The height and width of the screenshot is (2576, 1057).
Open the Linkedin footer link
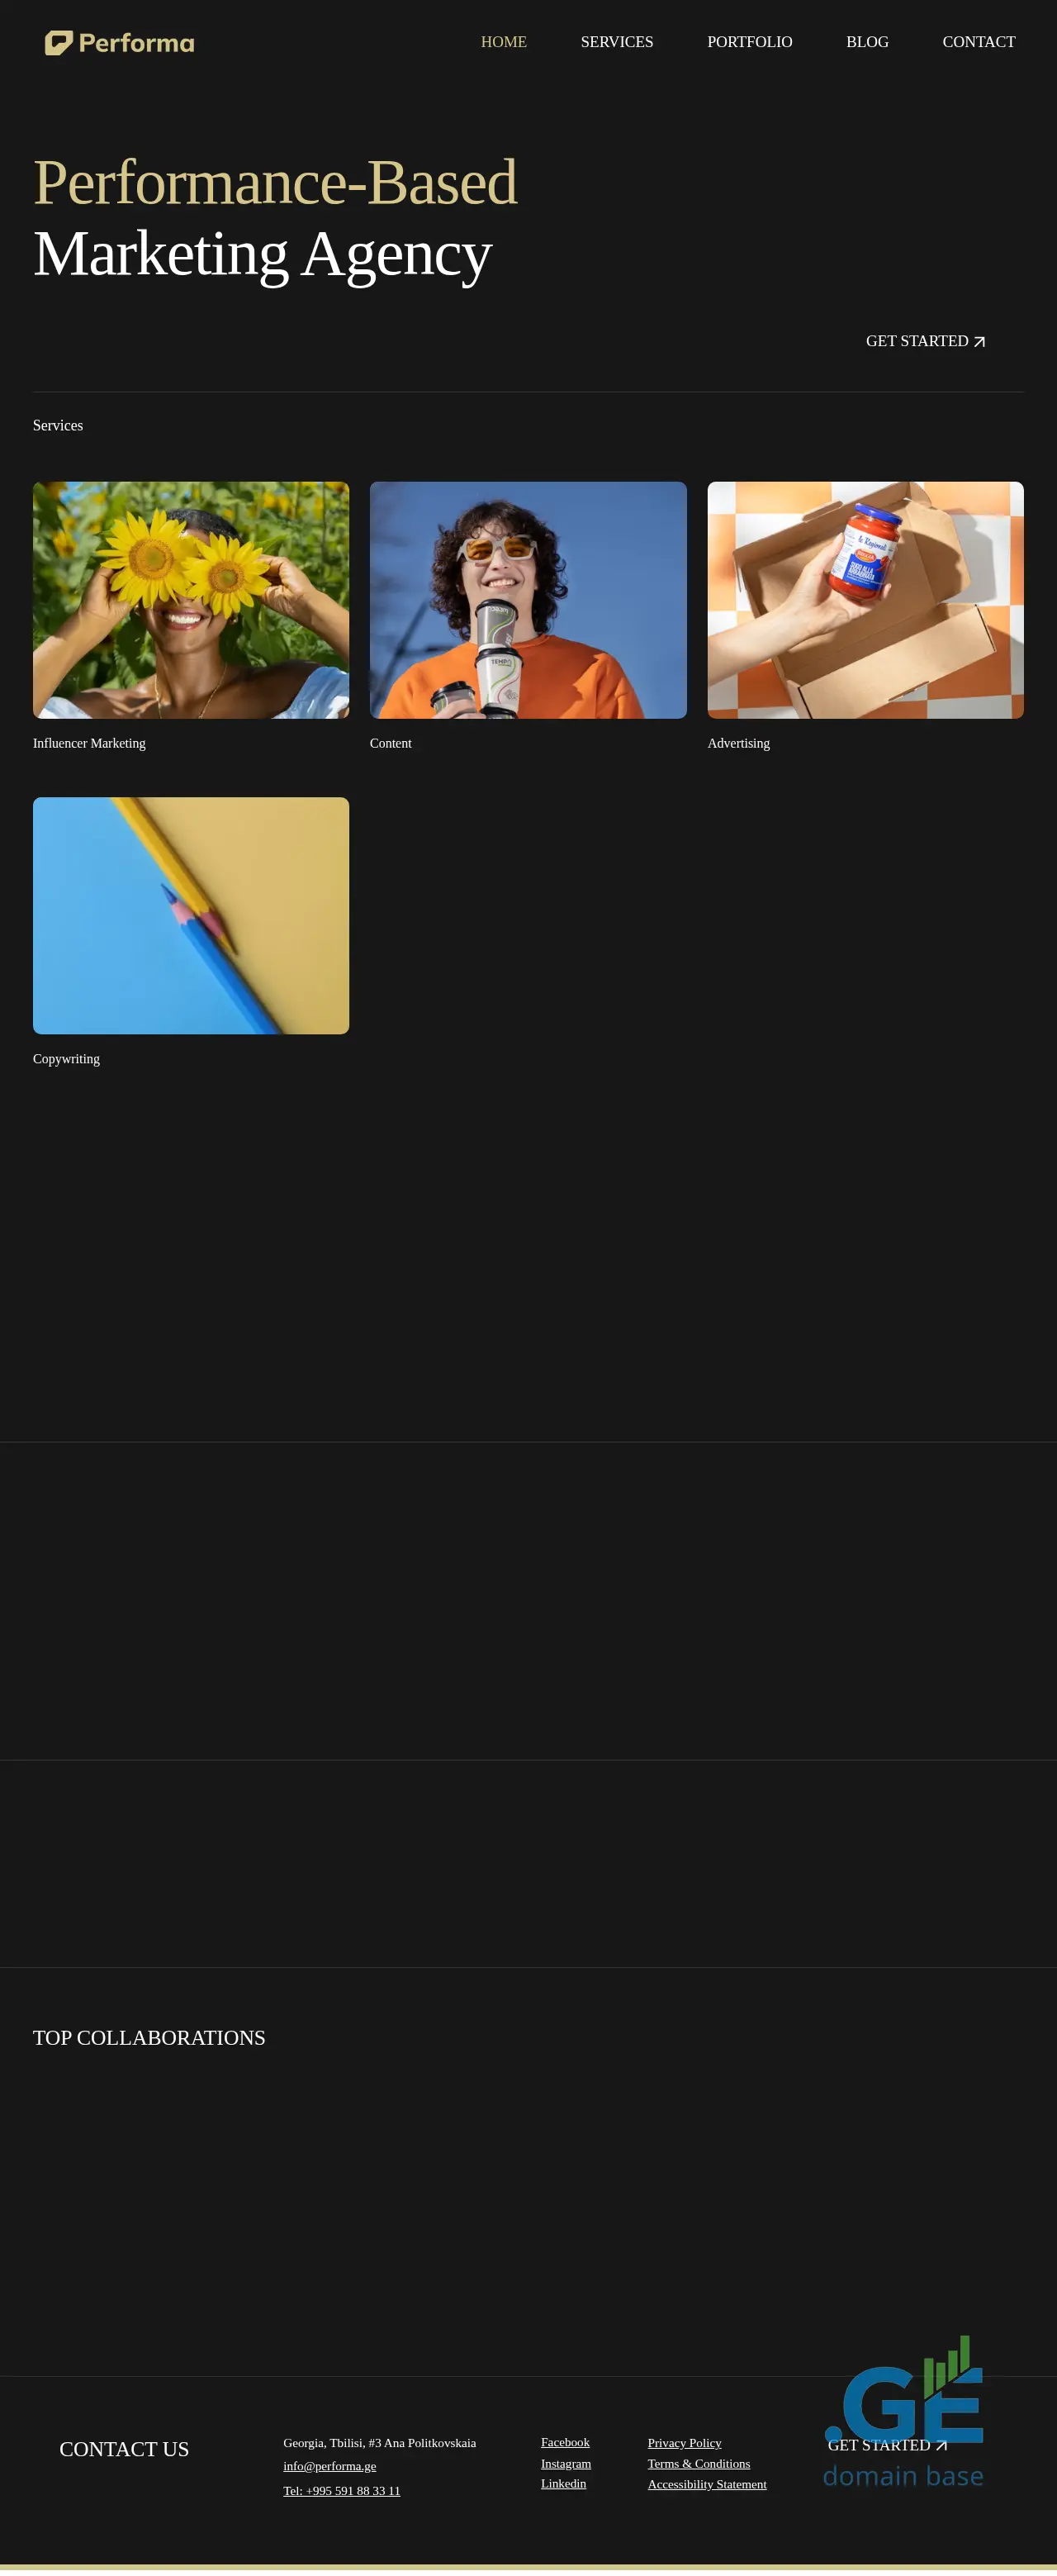[563, 2483]
